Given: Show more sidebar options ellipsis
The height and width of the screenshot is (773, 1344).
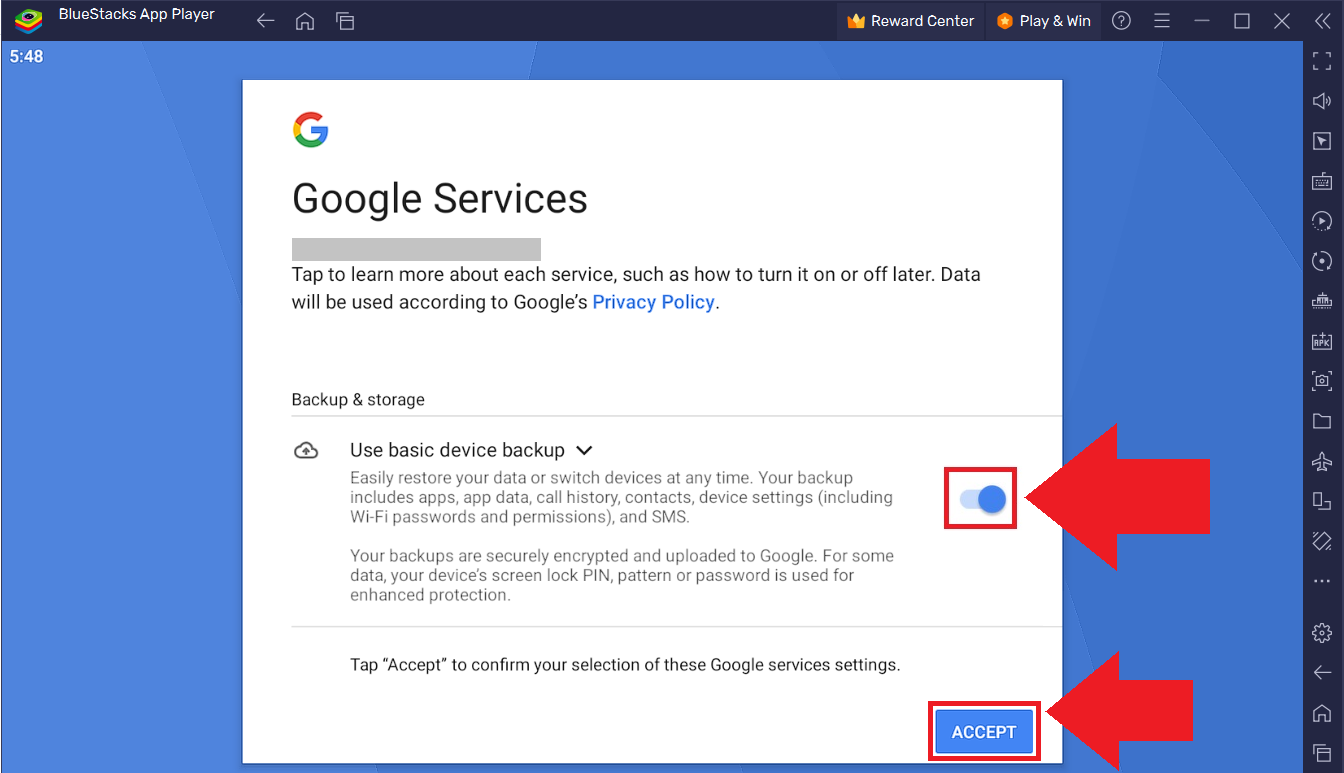Looking at the screenshot, I should [x=1322, y=581].
